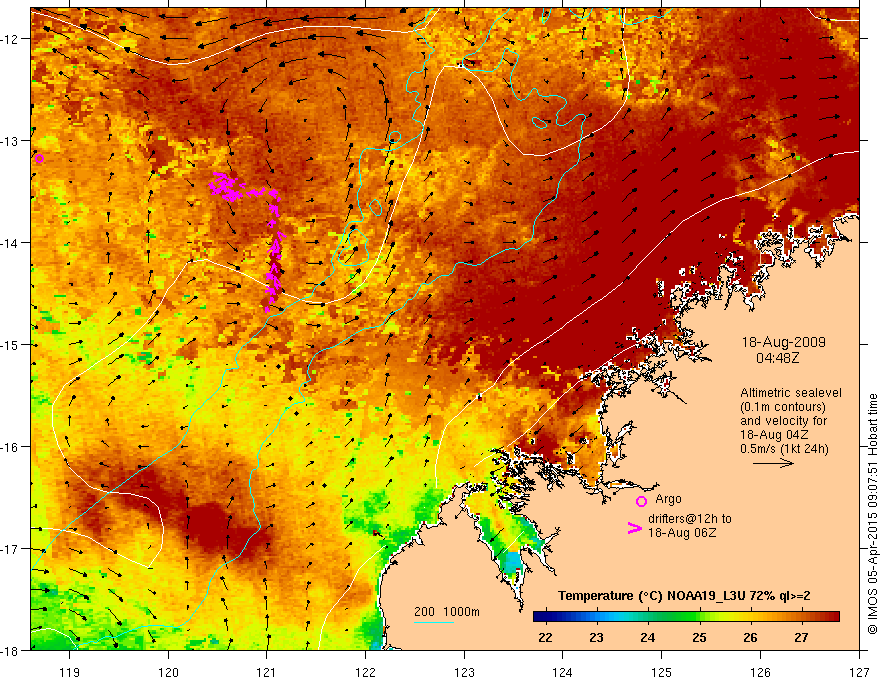Click the latitude label -18
This screenshot has width=880, height=680.
click(10, 651)
